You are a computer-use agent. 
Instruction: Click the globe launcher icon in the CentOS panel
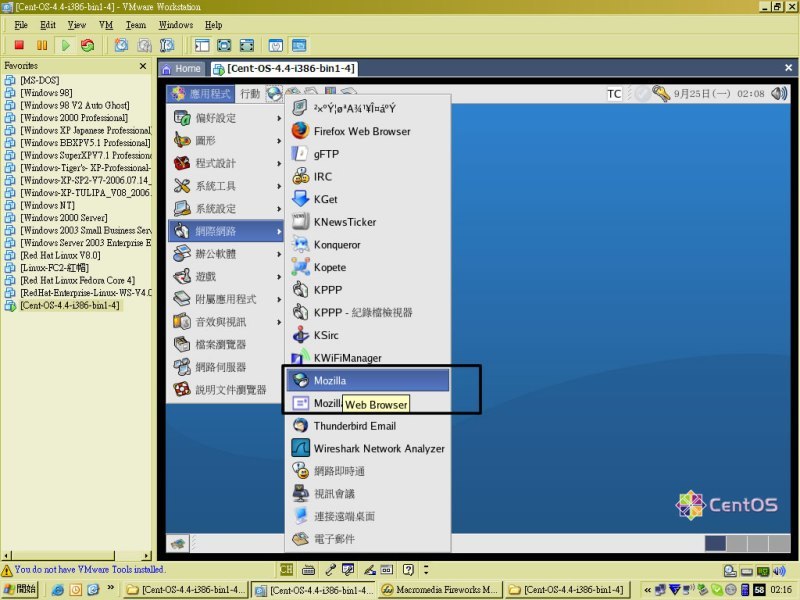click(x=274, y=93)
